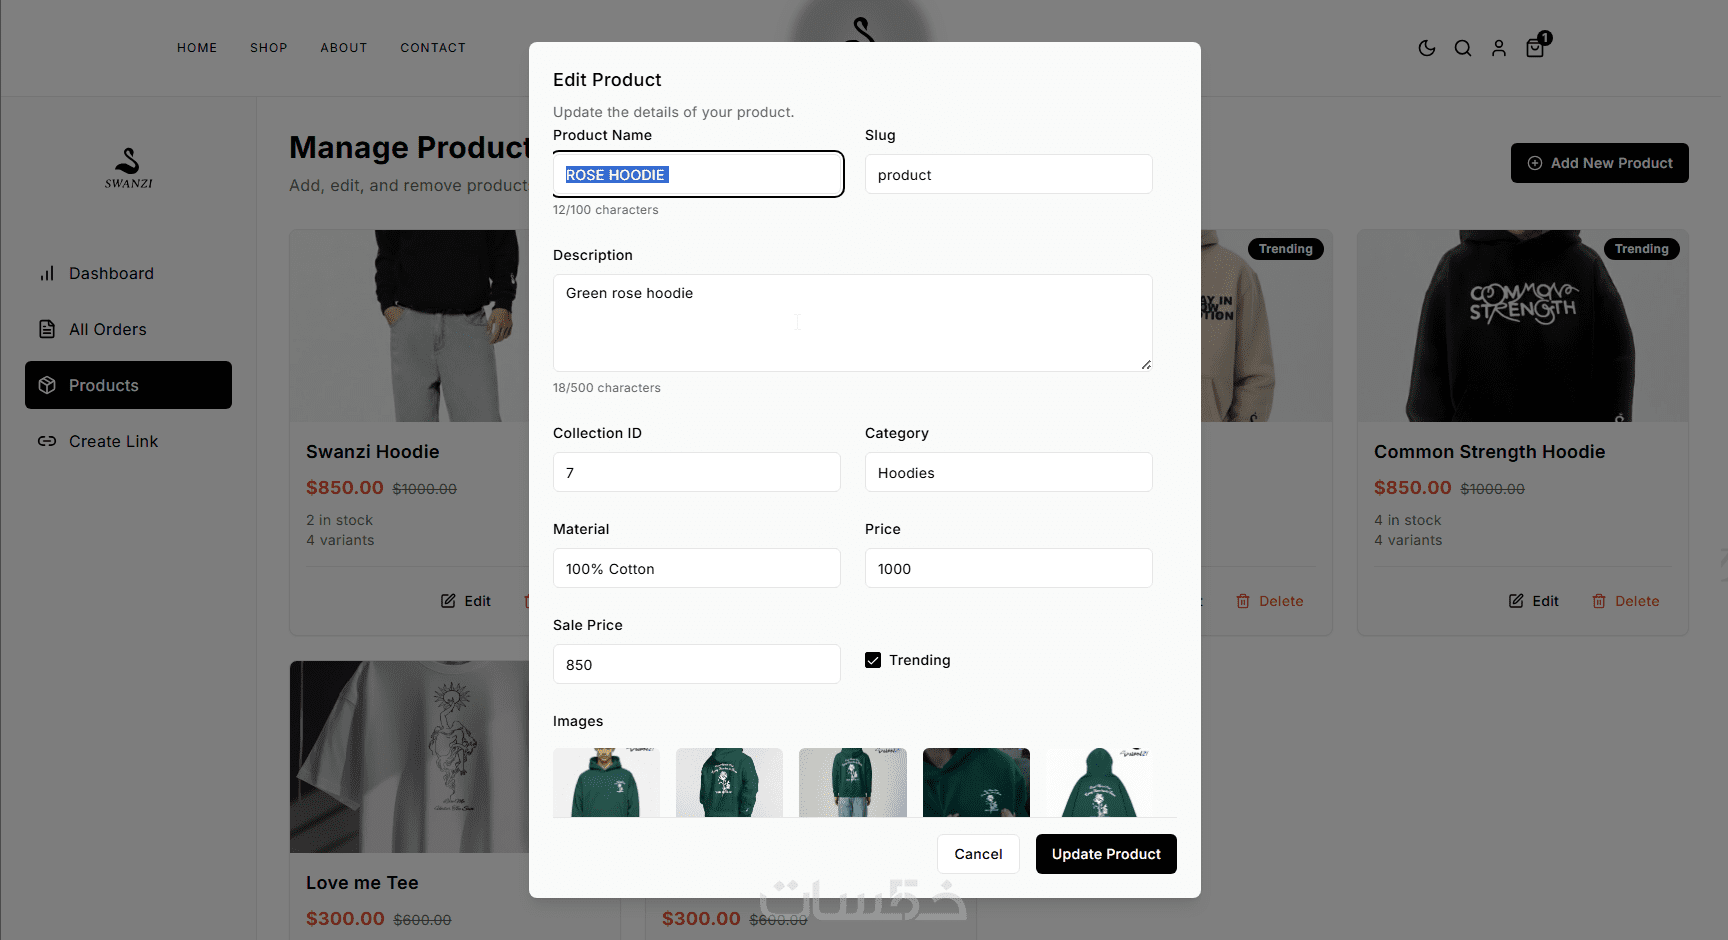Uncheck the Trending checkbox
Screen dimensions: 1728x940
tap(873, 660)
